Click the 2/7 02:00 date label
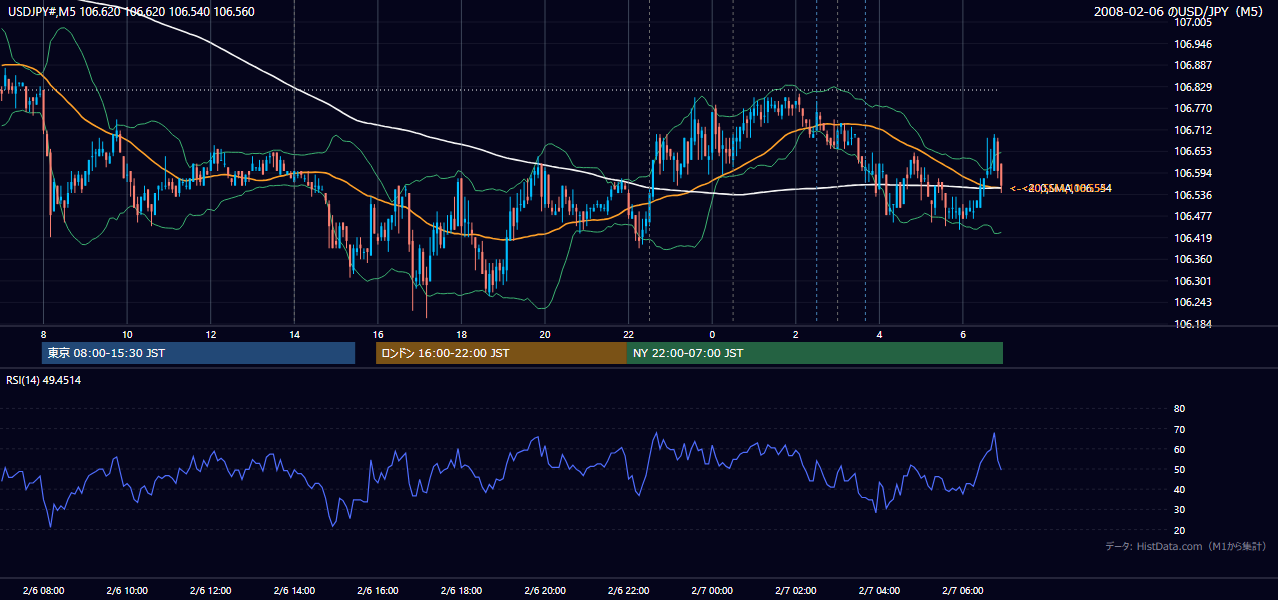The height and width of the screenshot is (600, 1278). point(796,590)
